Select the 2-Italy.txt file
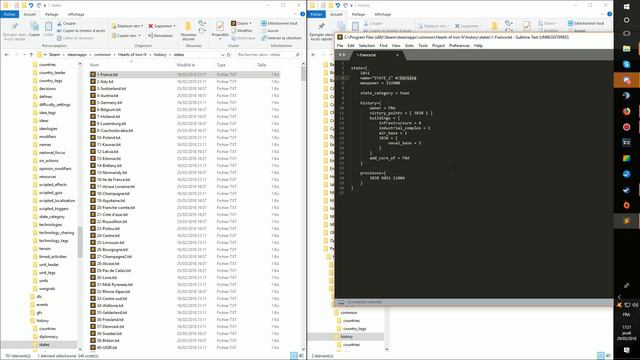The height and width of the screenshot is (360, 640). click(184, 82)
